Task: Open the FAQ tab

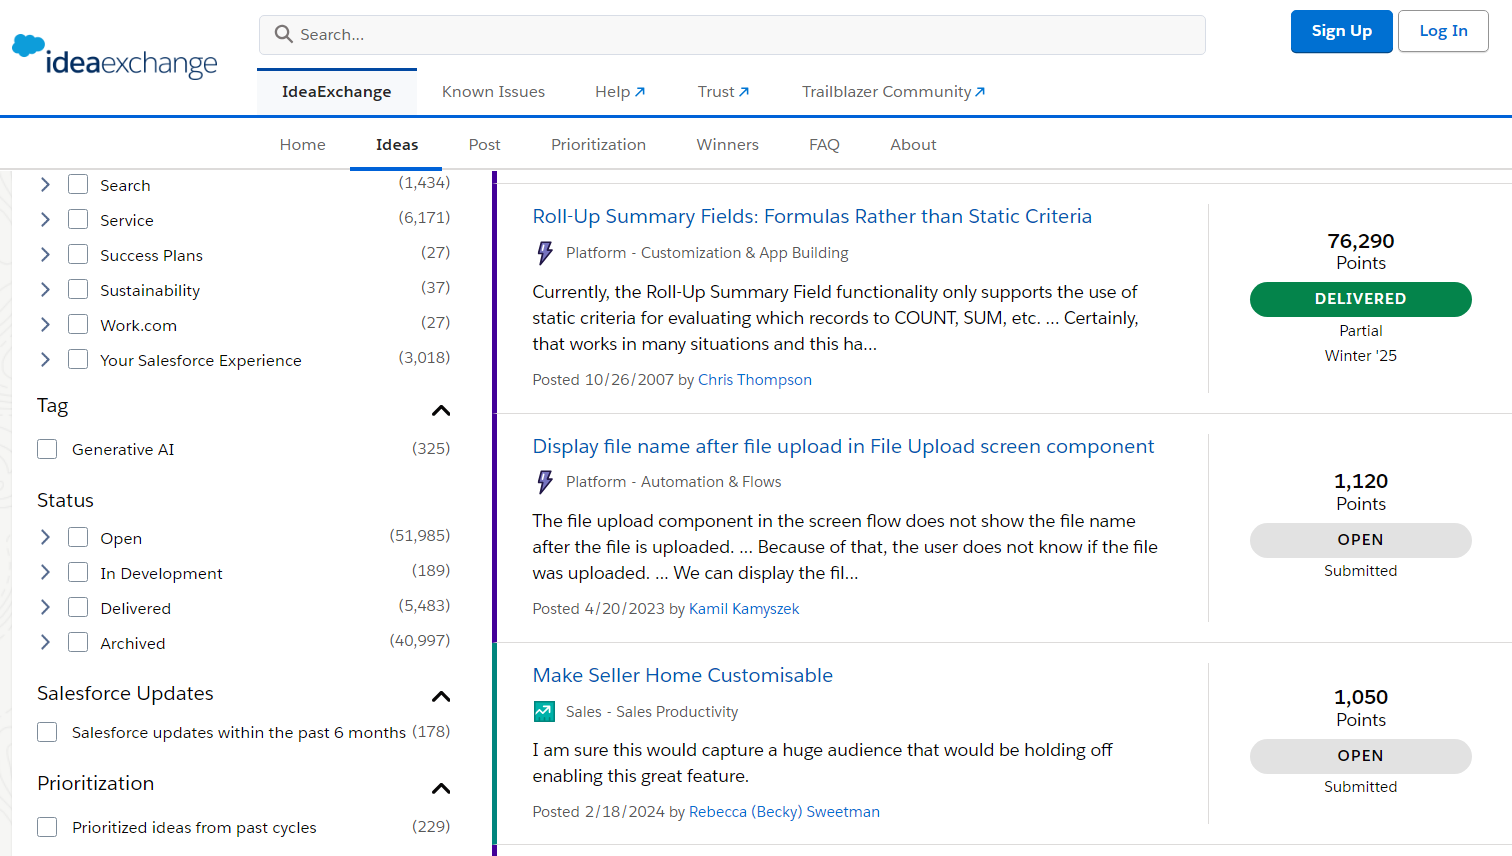Action: (x=825, y=145)
